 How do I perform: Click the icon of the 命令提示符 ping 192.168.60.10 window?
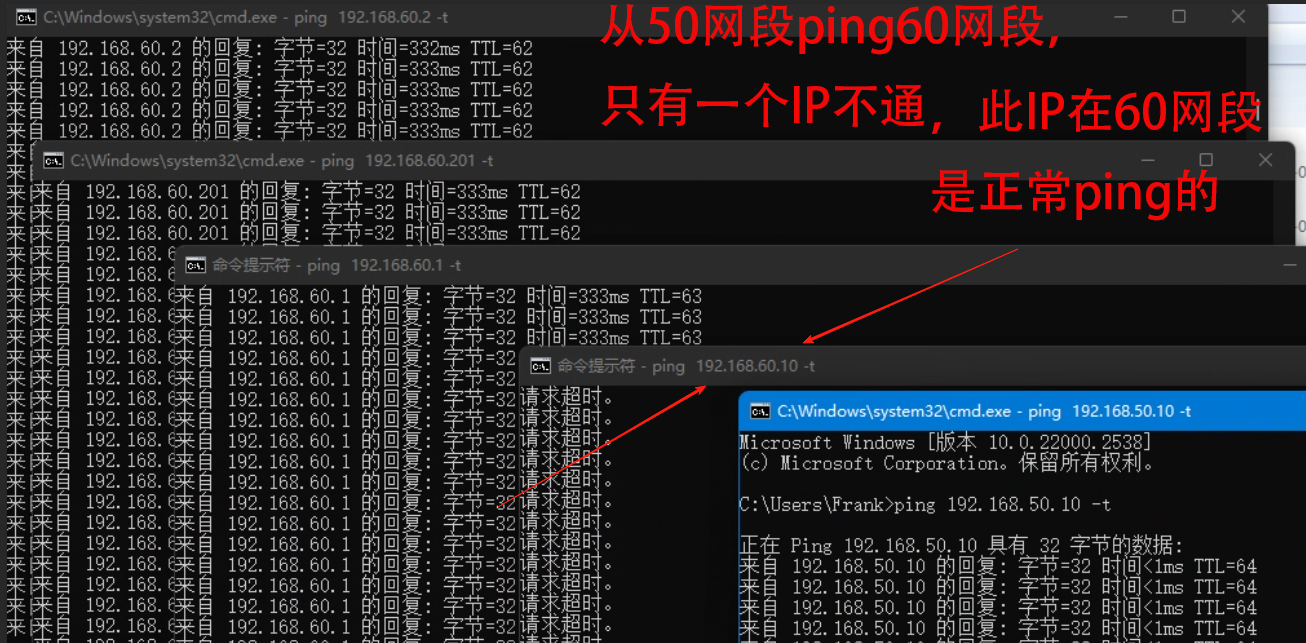[x=541, y=366]
